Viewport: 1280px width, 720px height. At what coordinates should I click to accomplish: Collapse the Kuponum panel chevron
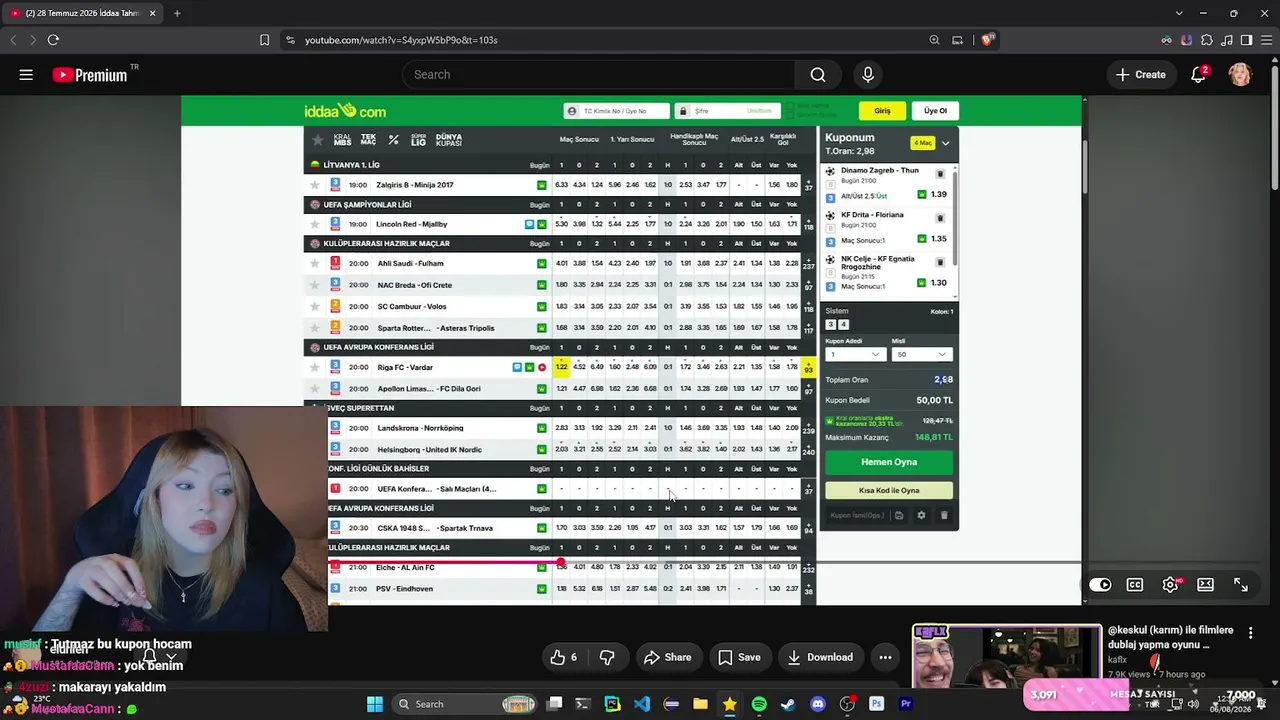(945, 143)
